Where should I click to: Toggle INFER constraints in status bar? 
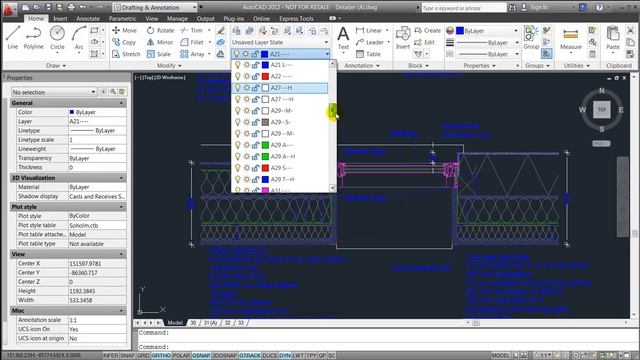pos(111,356)
